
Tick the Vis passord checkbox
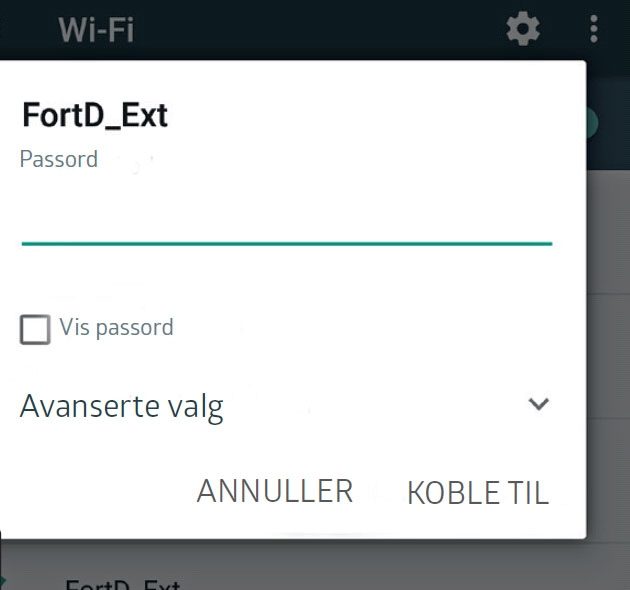(35, 330)
